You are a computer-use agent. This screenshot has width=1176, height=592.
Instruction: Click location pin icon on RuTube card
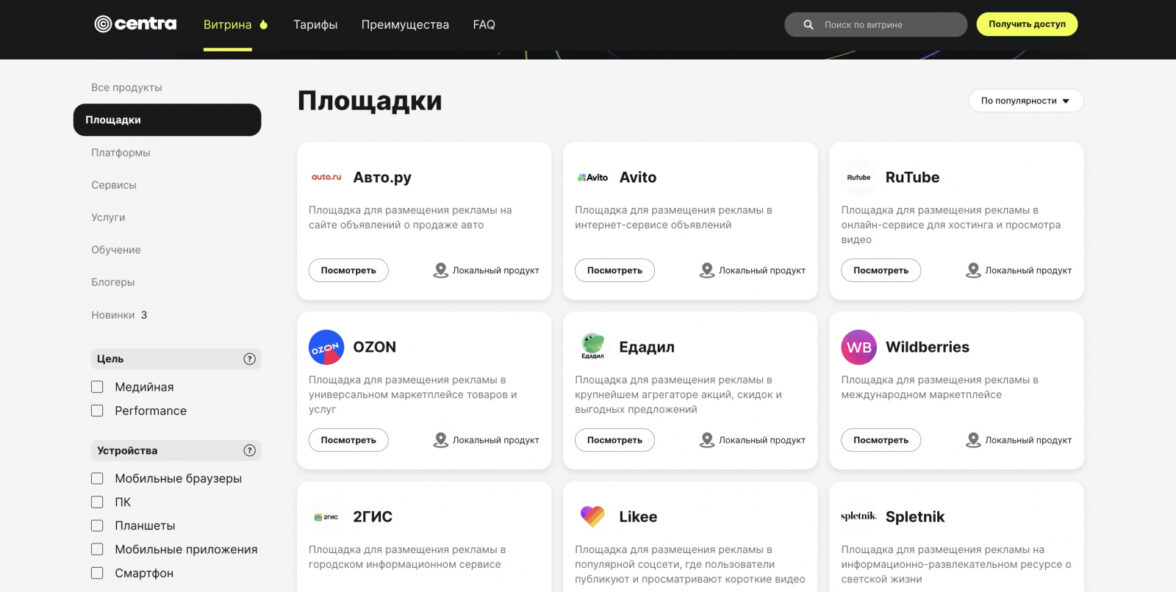coord(973,270)
